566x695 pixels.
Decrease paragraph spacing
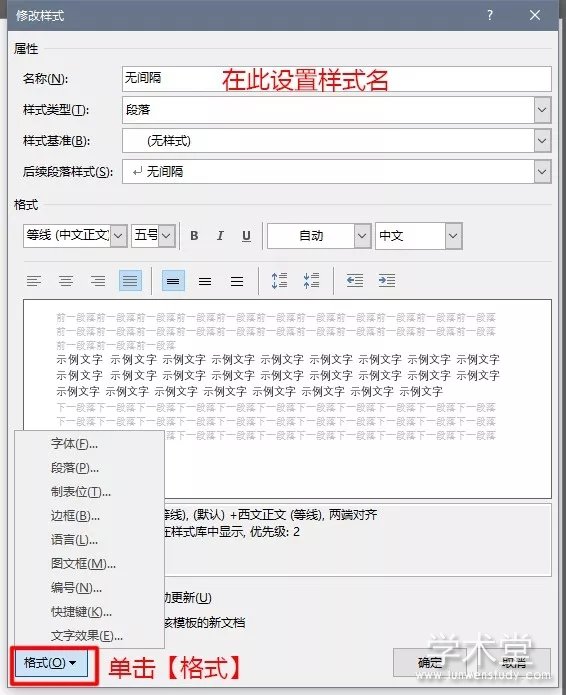[x=312, y=281]
